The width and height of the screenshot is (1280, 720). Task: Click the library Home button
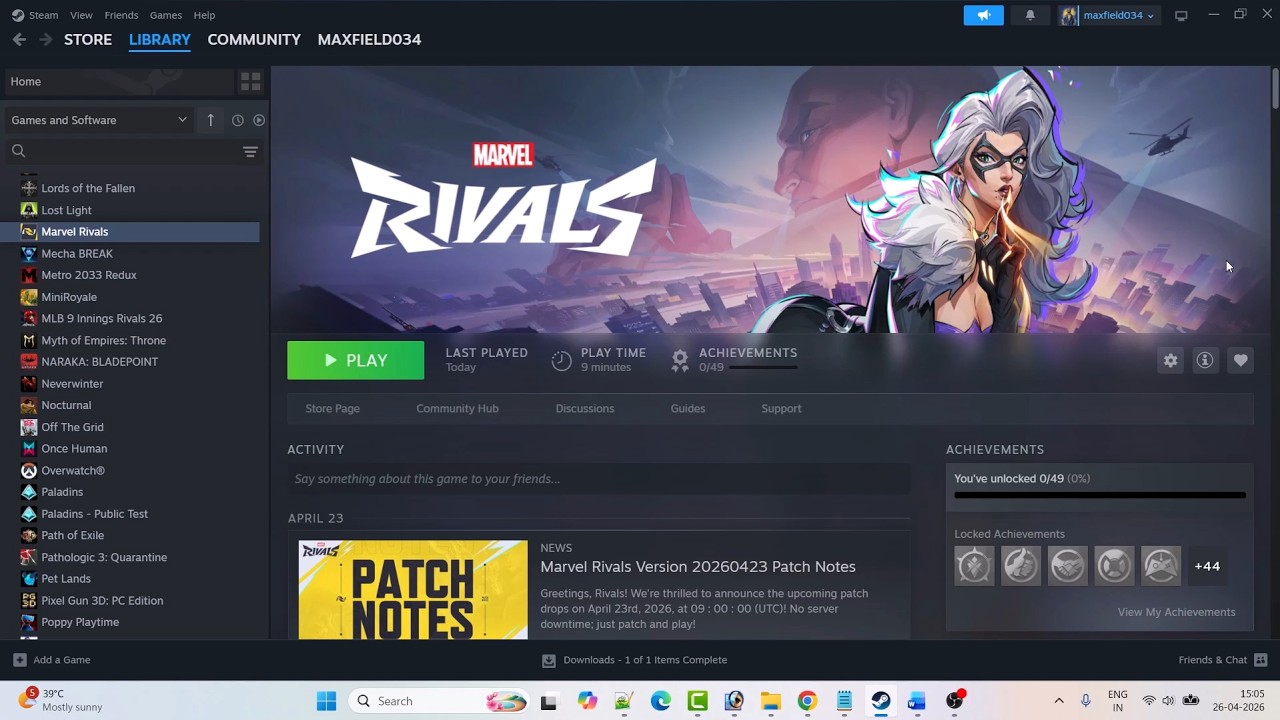point(120,81)
